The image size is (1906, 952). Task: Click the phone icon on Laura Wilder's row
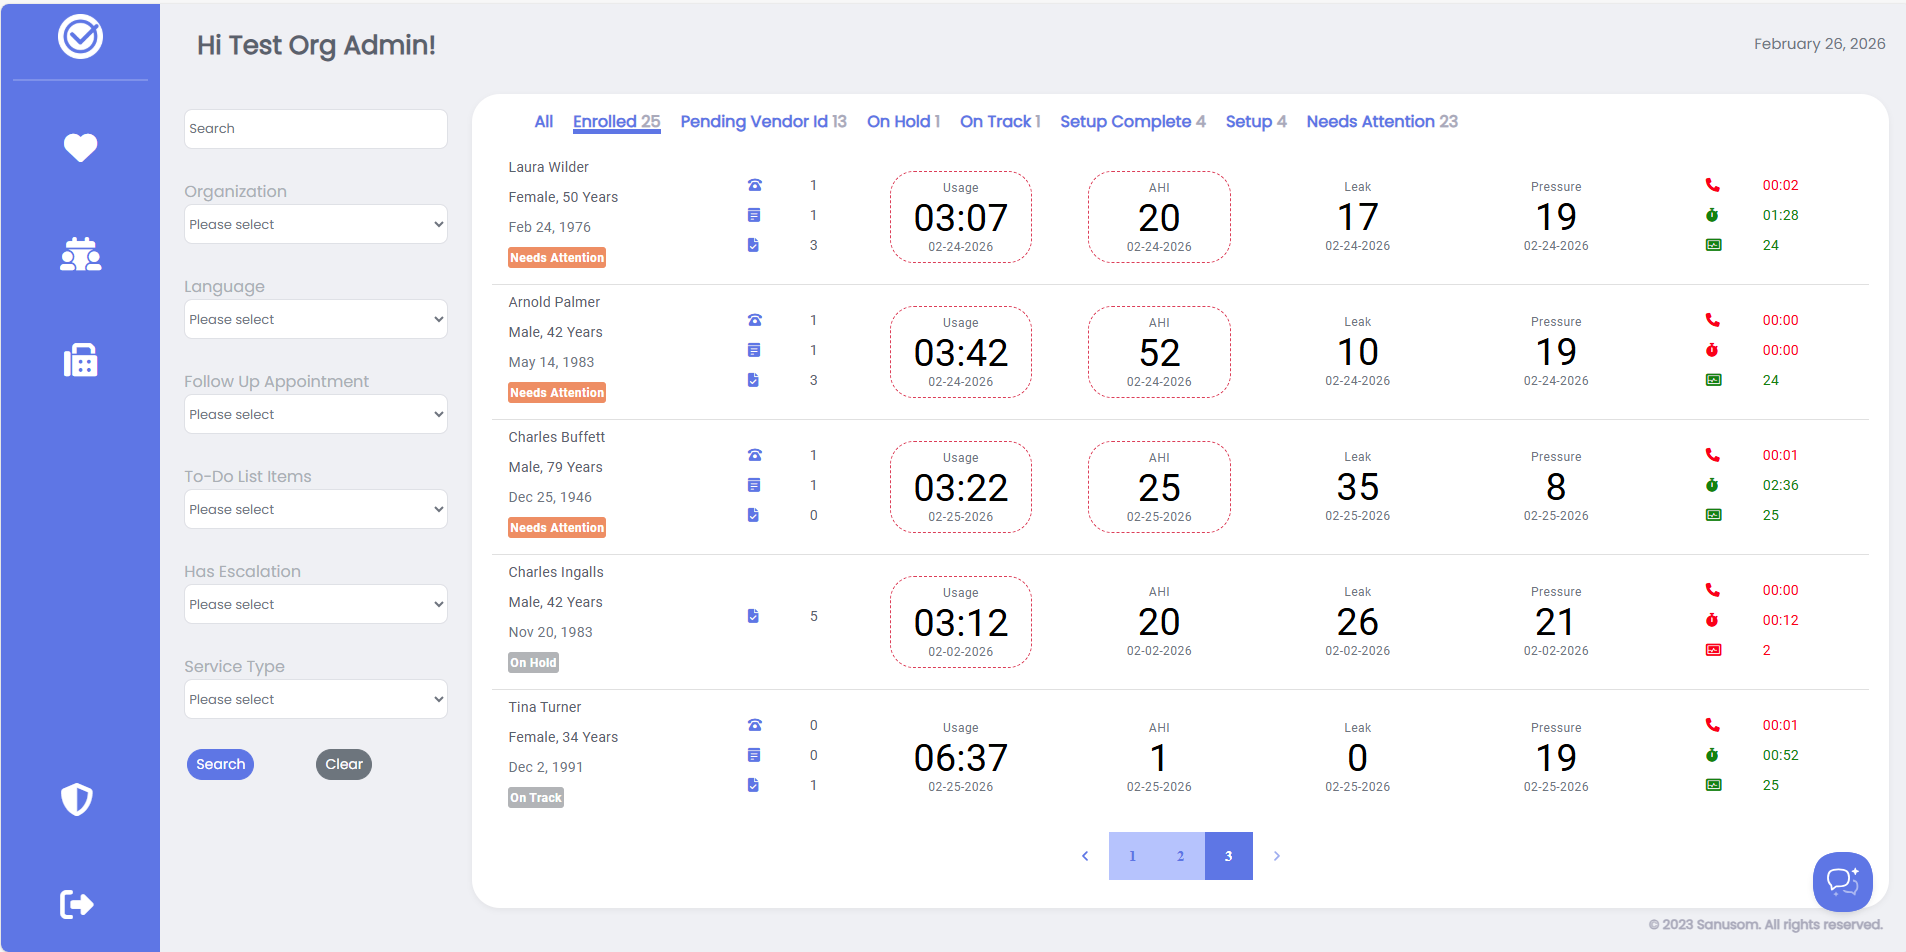pos(755,185)
